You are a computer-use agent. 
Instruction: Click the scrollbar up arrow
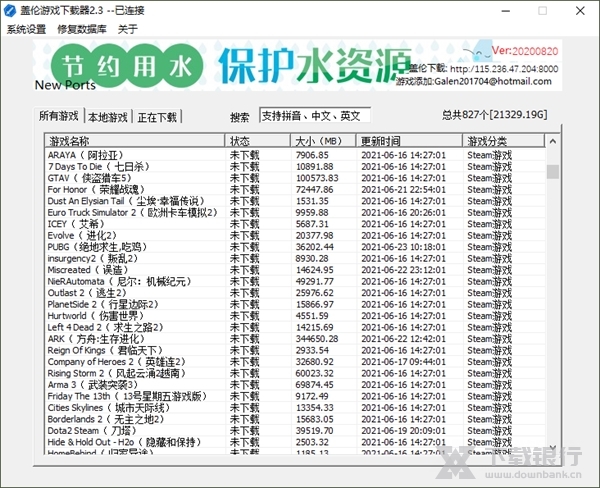pos(553,141)
